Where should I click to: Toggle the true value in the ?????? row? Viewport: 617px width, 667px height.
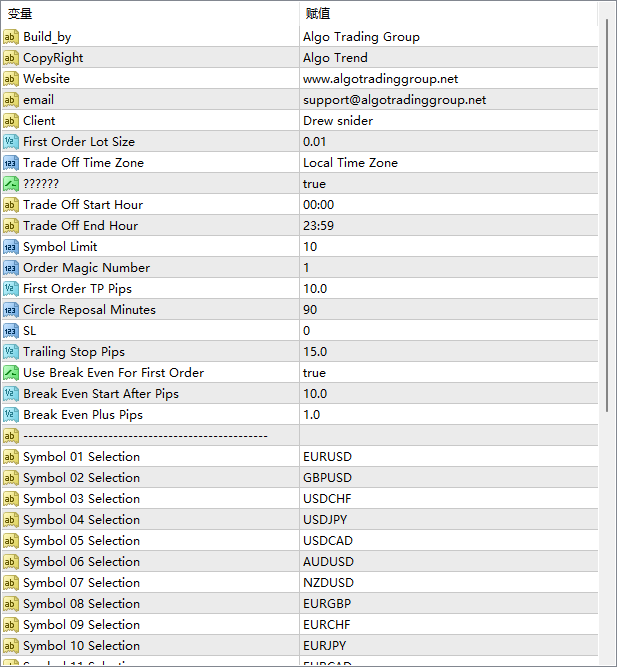click(x=314, y=184)
